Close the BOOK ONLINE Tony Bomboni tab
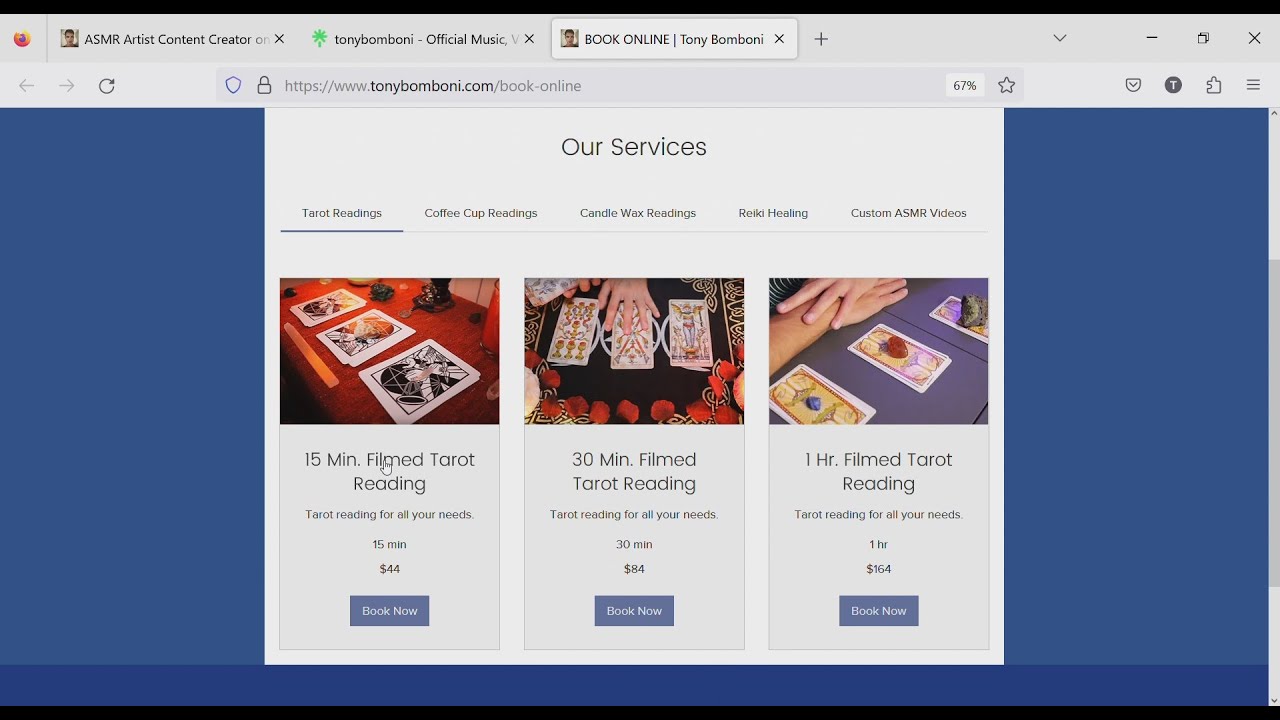This screenshot has height=720, width=1280. click(779, 39)
